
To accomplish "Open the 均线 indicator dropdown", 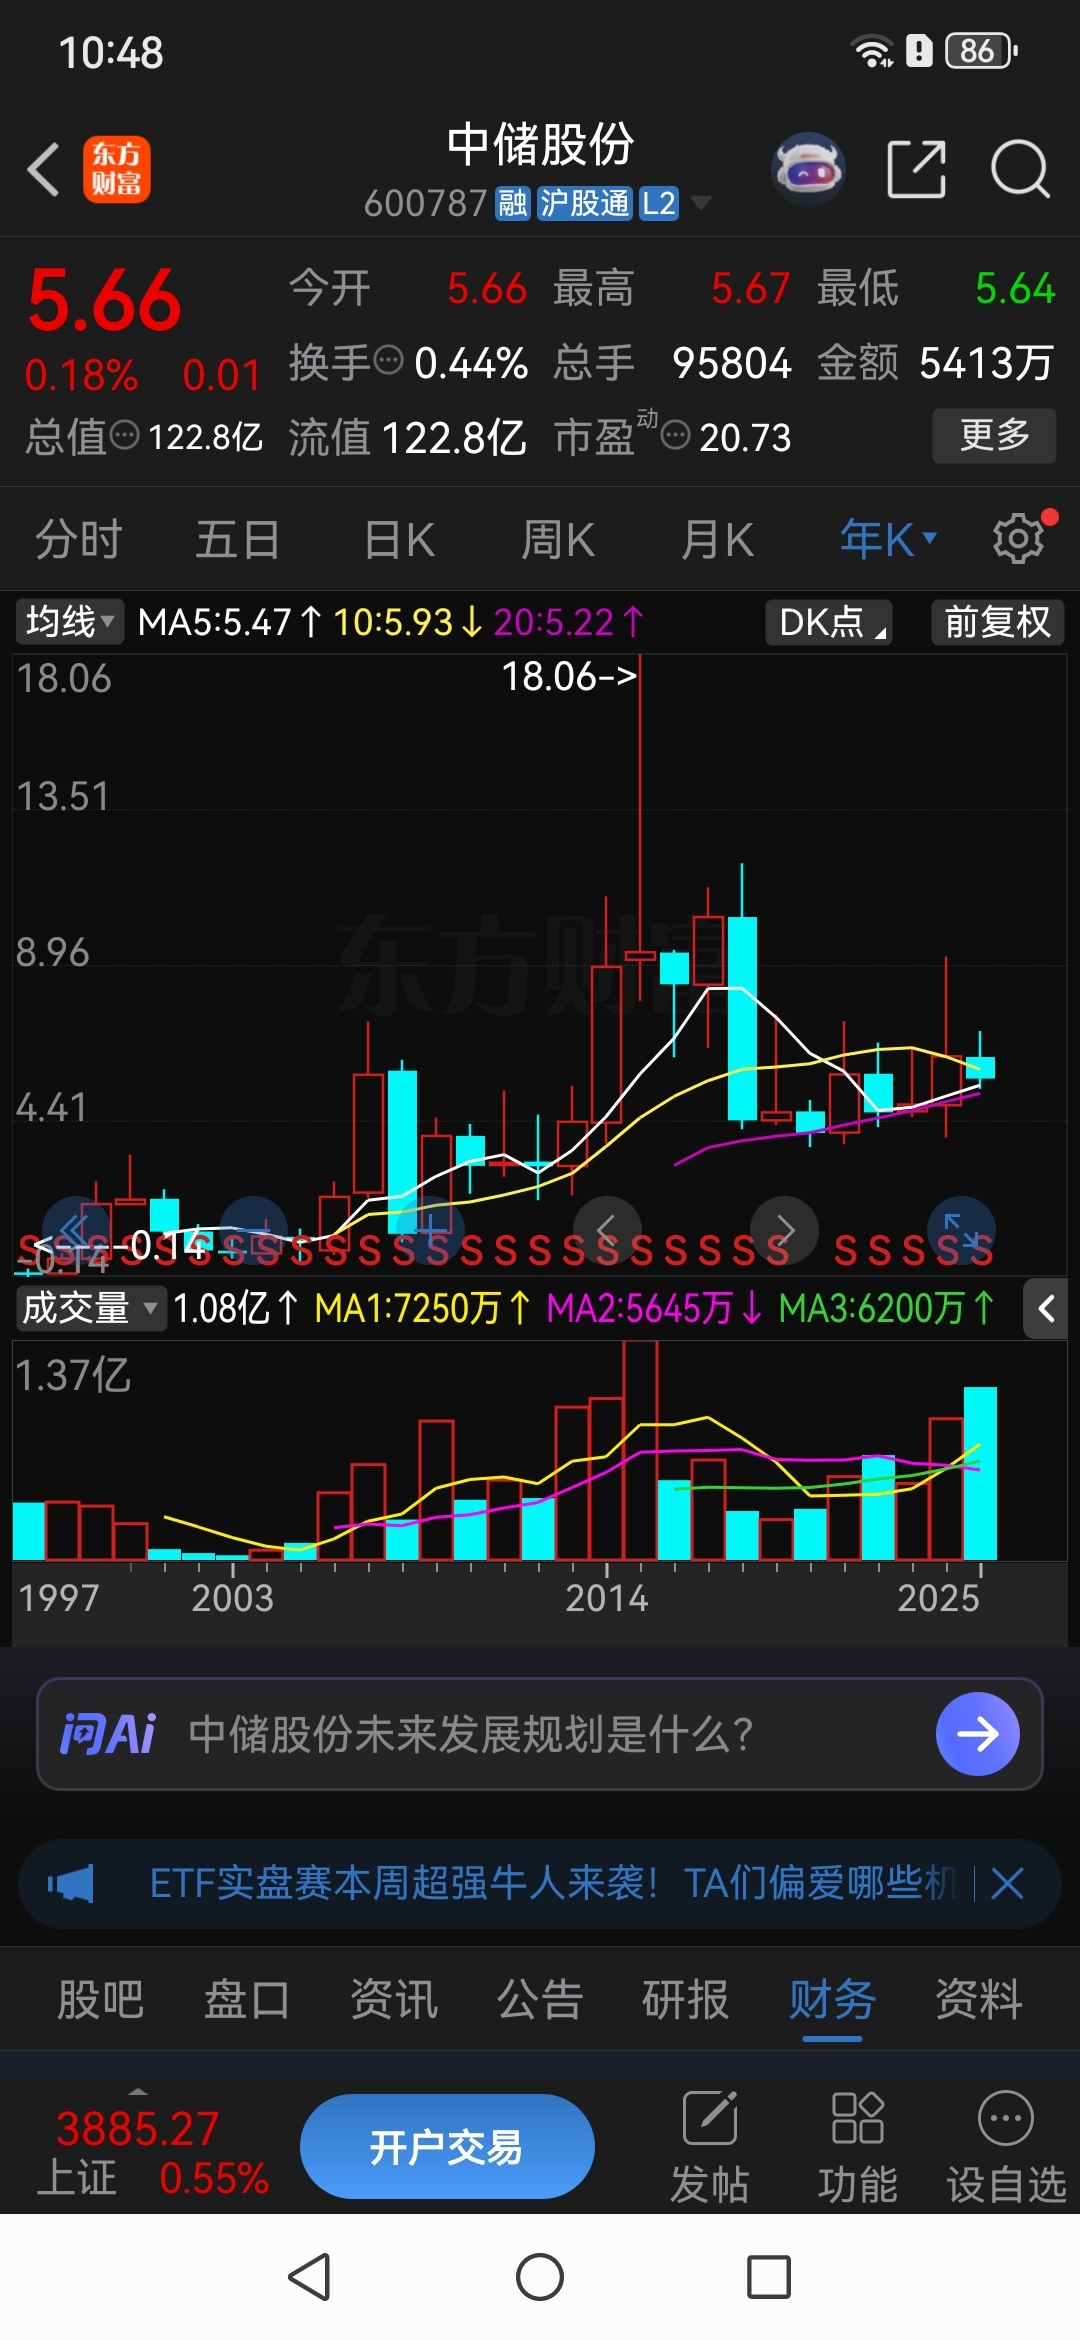I will (69, 622).
